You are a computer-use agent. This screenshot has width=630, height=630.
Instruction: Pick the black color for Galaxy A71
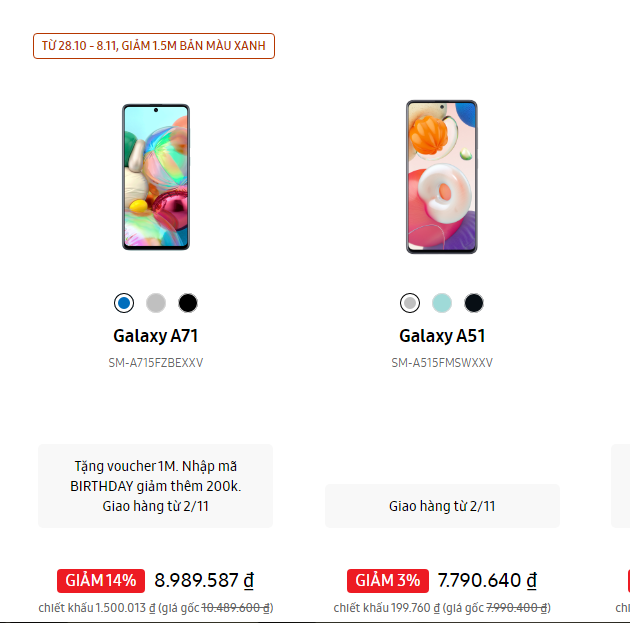click(187, 302)
